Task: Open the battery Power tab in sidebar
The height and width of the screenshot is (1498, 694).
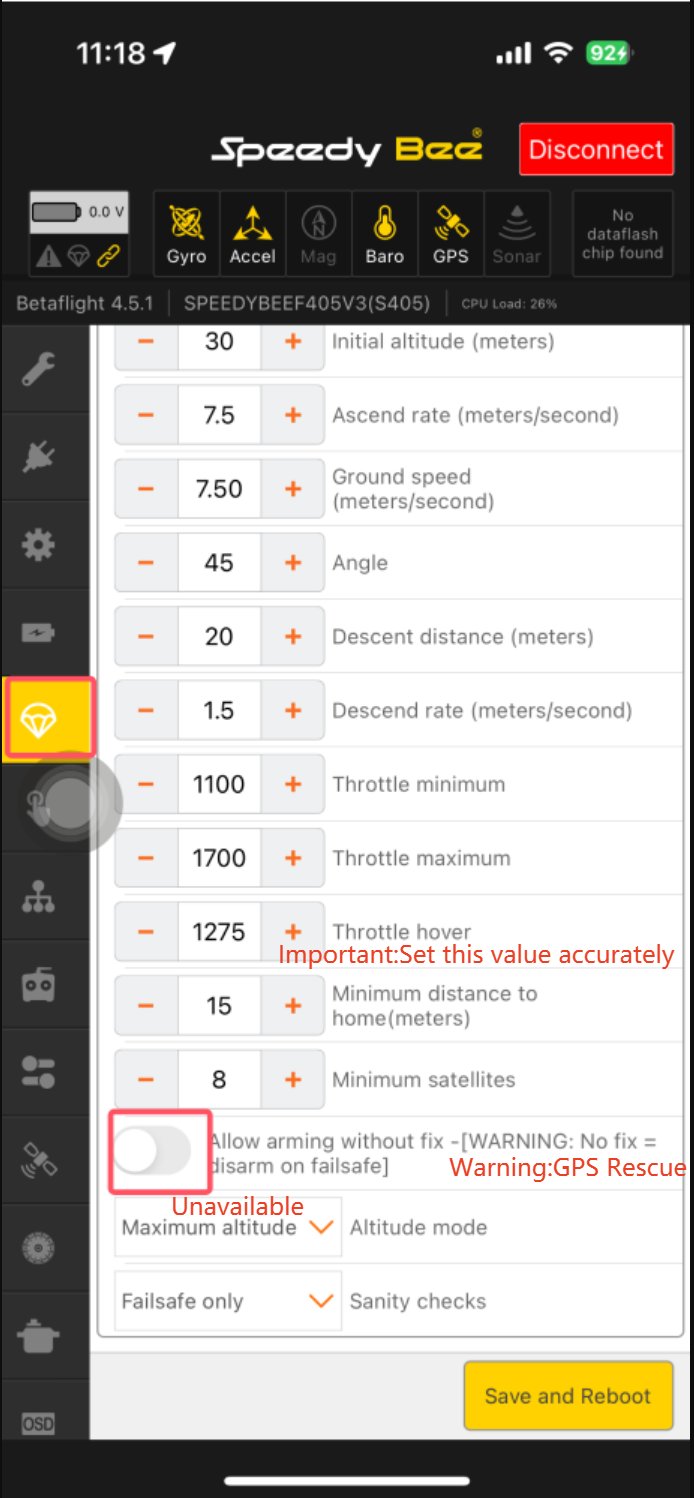Action: click(x=39, y=633)
